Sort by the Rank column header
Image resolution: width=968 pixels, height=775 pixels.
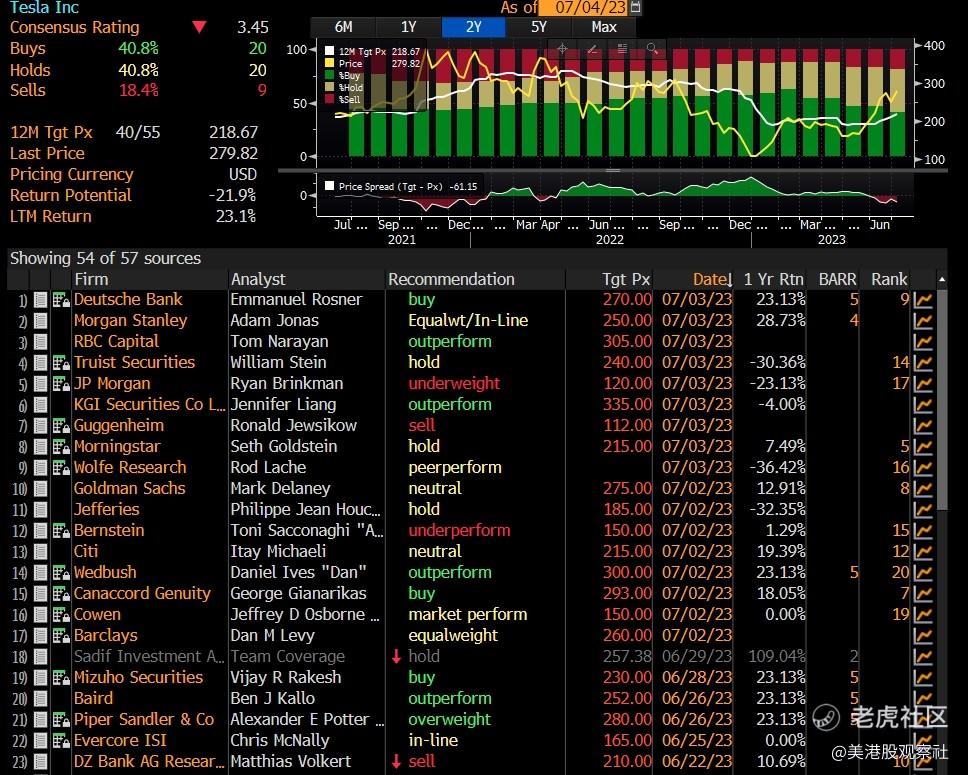click(x=889, y=279)
